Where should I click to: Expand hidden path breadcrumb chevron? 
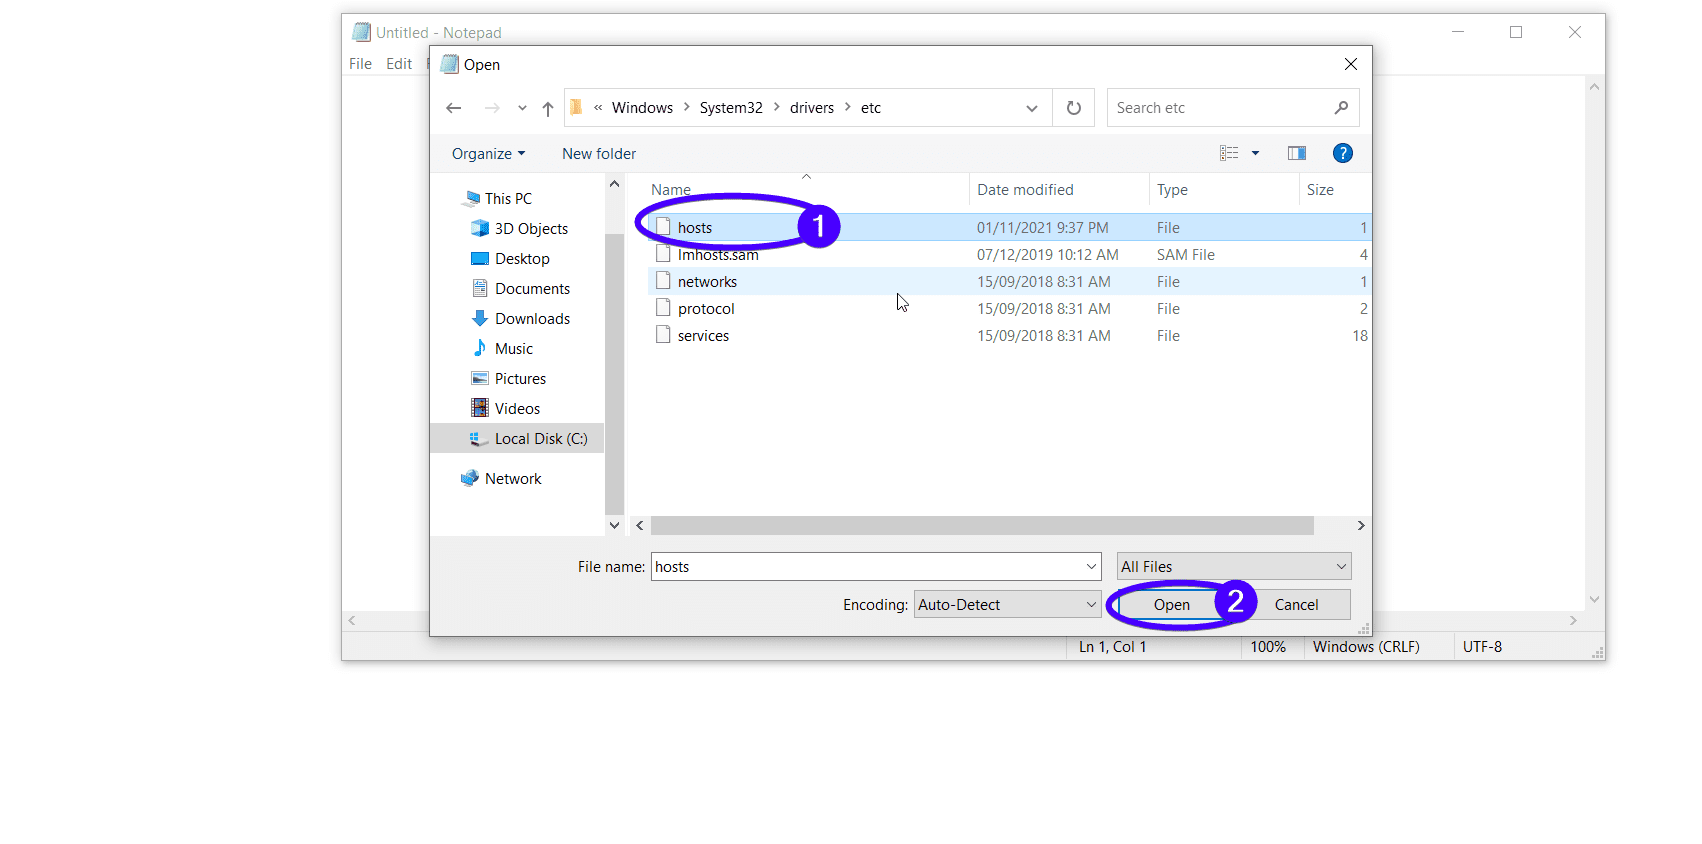[x=598, y=108]
